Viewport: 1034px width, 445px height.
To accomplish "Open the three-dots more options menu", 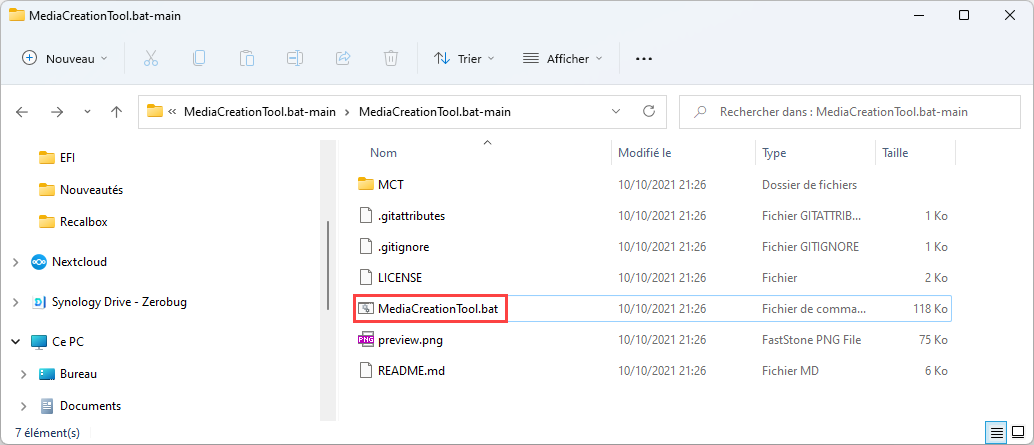I will click(x=644, y=59).
